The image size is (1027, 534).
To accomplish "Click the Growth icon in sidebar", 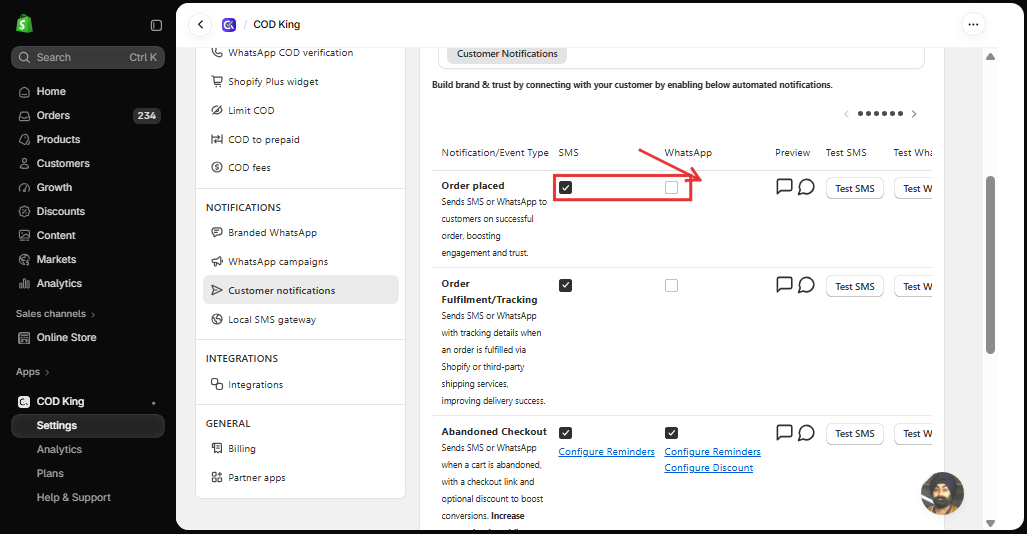I will tap(24, 187).
